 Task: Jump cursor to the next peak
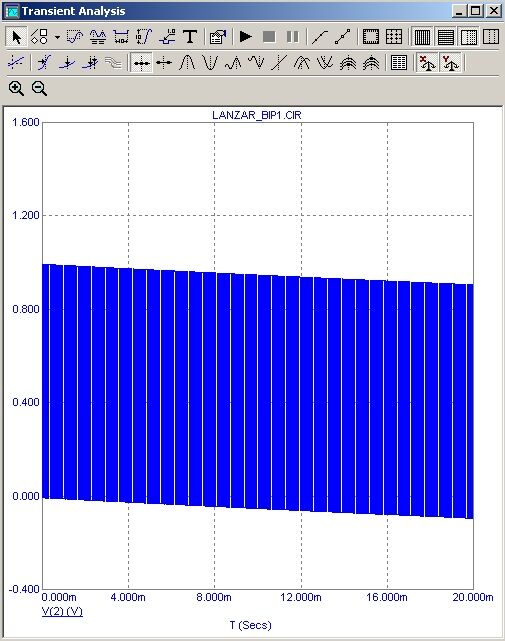[187, 63]
